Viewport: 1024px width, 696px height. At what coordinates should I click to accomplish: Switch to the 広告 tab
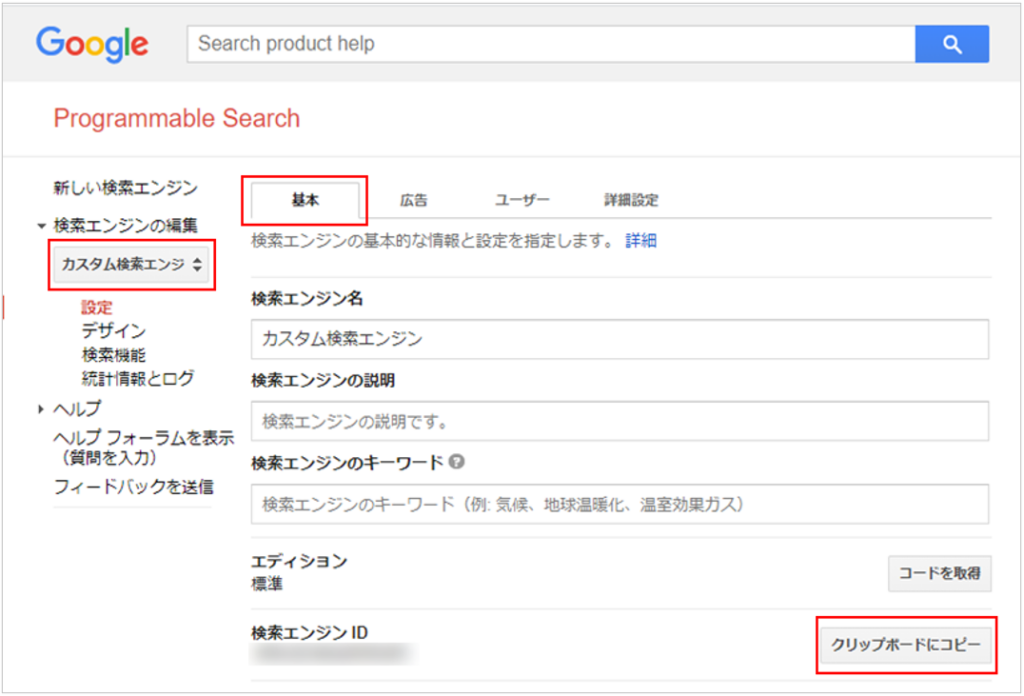(413, 200)
